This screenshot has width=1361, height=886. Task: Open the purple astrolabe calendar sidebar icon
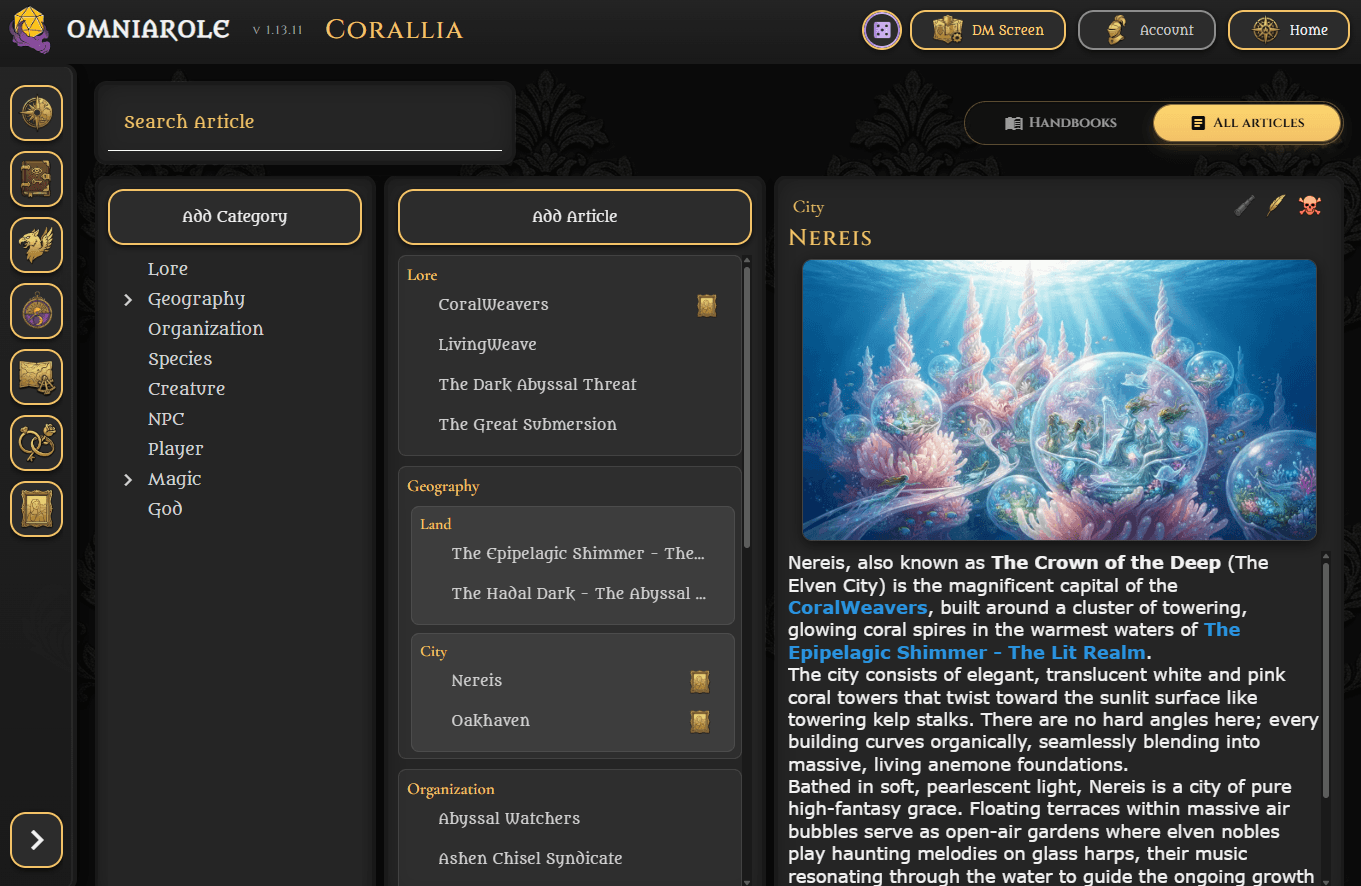(37, 311)
